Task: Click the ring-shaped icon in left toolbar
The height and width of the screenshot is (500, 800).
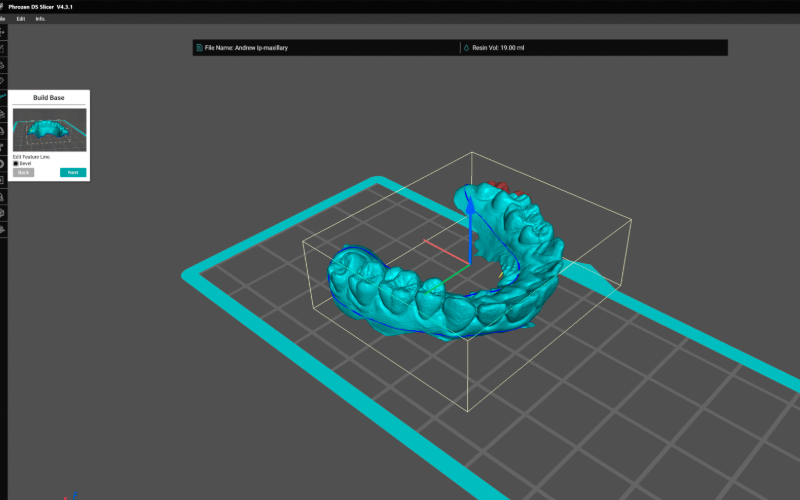Action: coord(3,163)
